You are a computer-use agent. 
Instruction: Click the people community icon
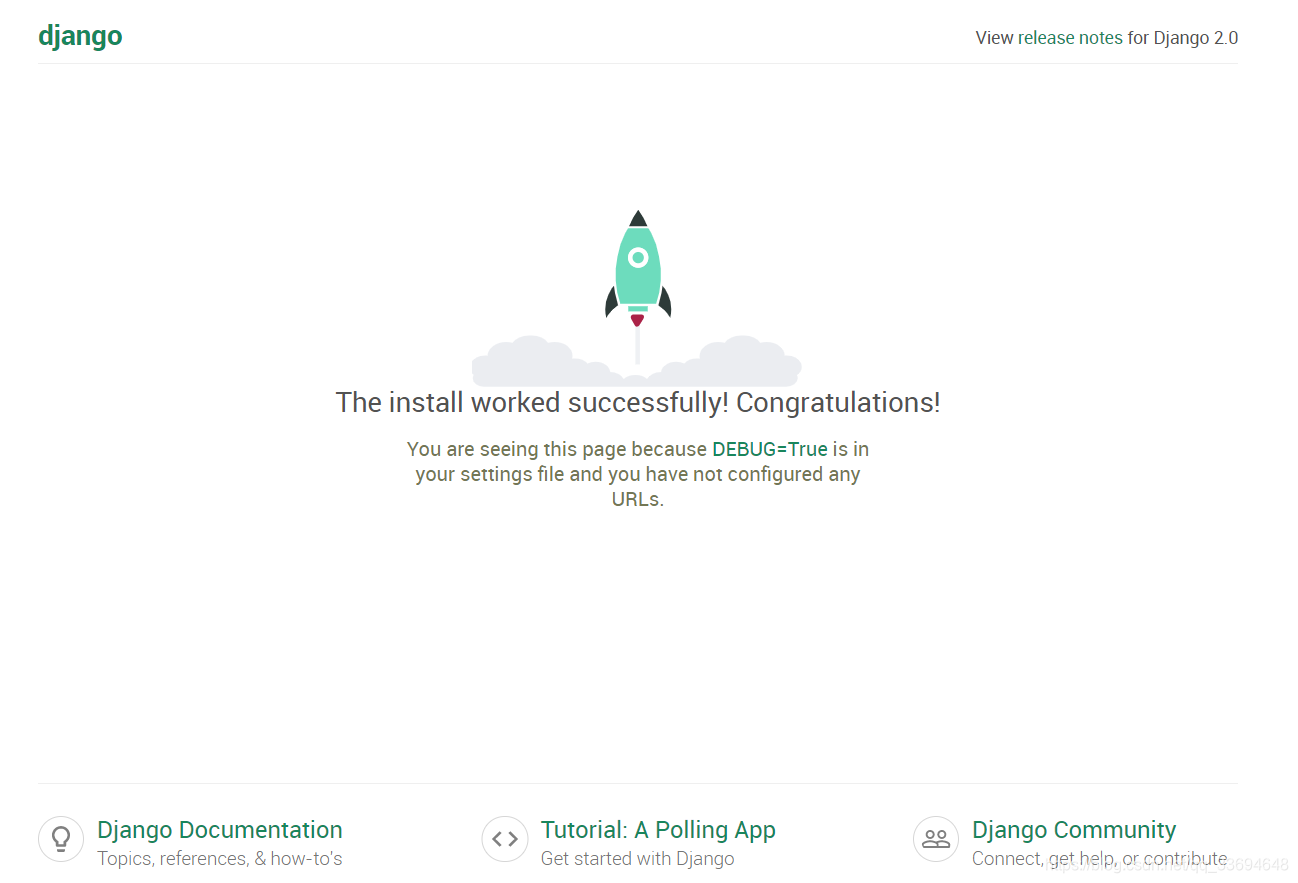tap(936, 839)
